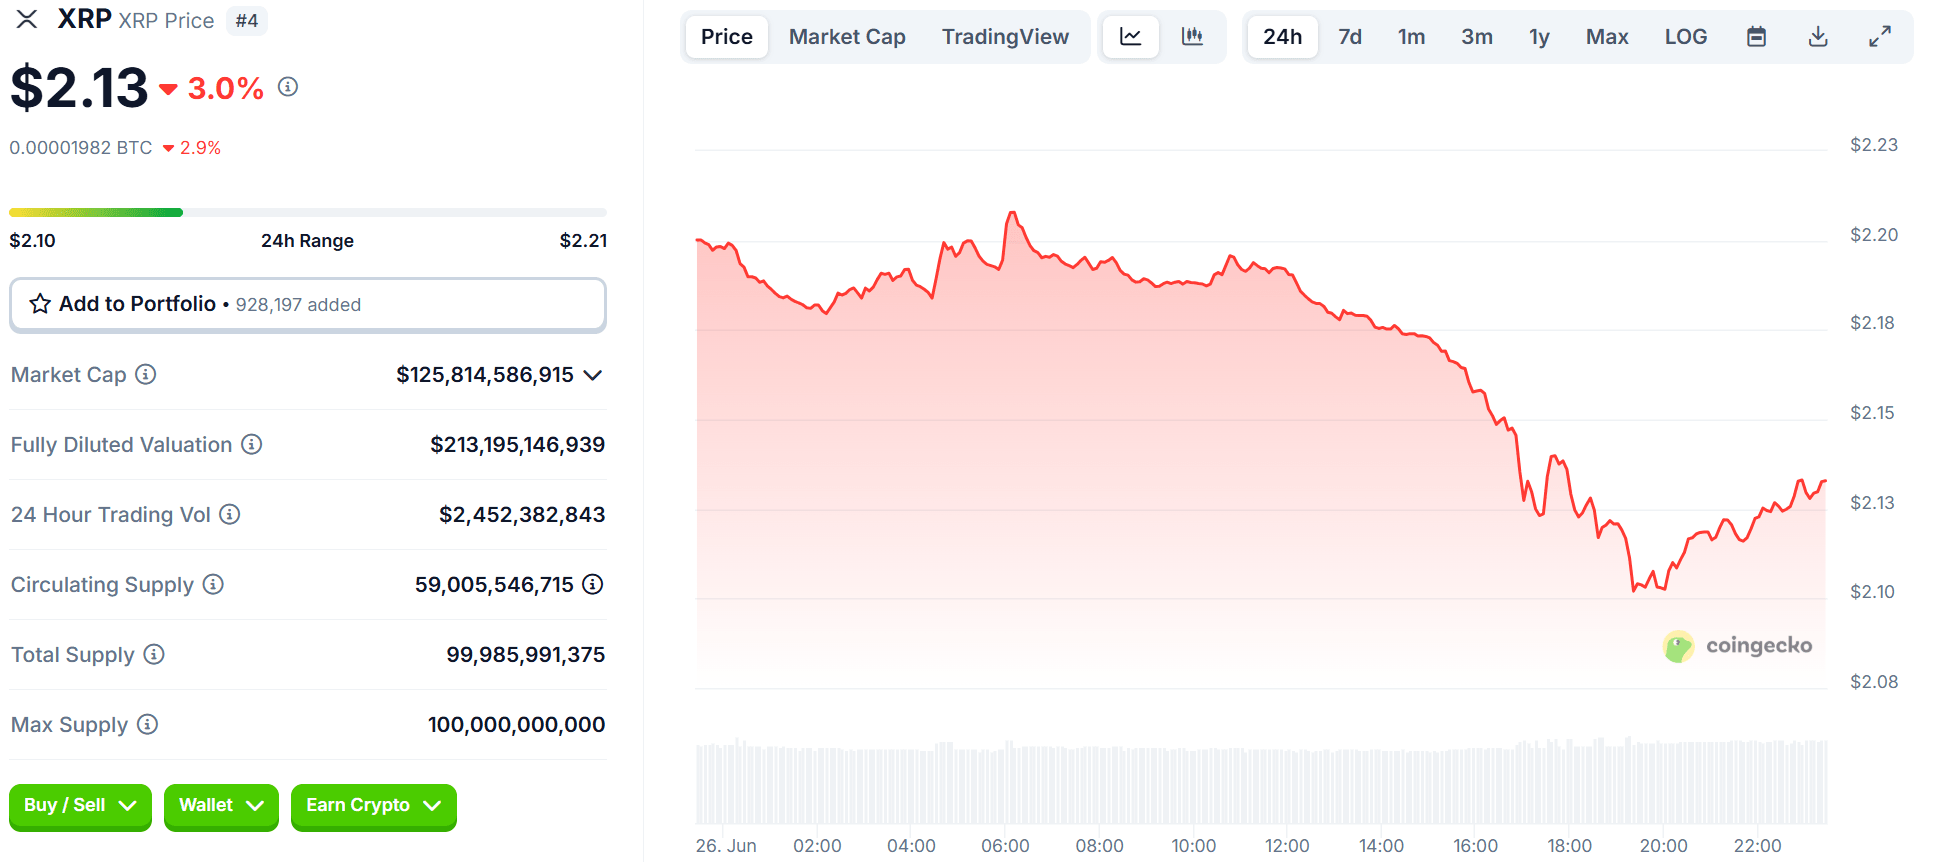1953x862 pixels.
Task: Expand chart to fullscreen icon
Action: pos(1880,37)
